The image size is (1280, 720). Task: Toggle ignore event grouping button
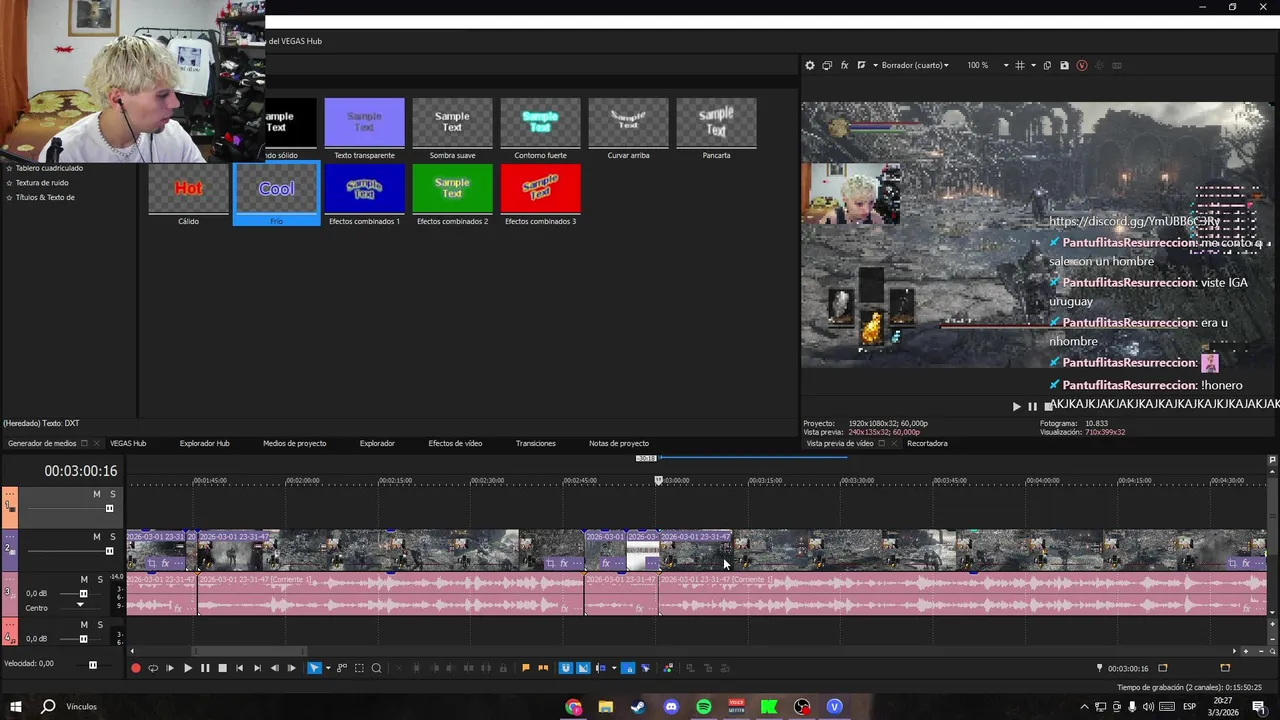tap(645, 668)
